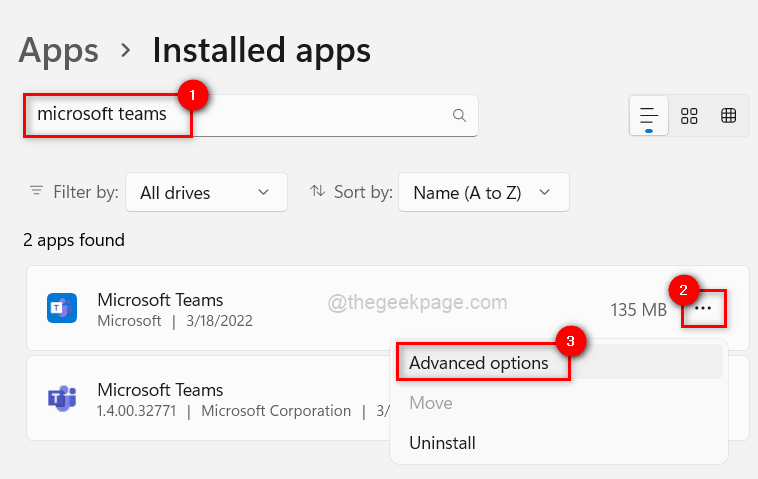Switch to table view layout
758x479 pixels.
[729, 116]
